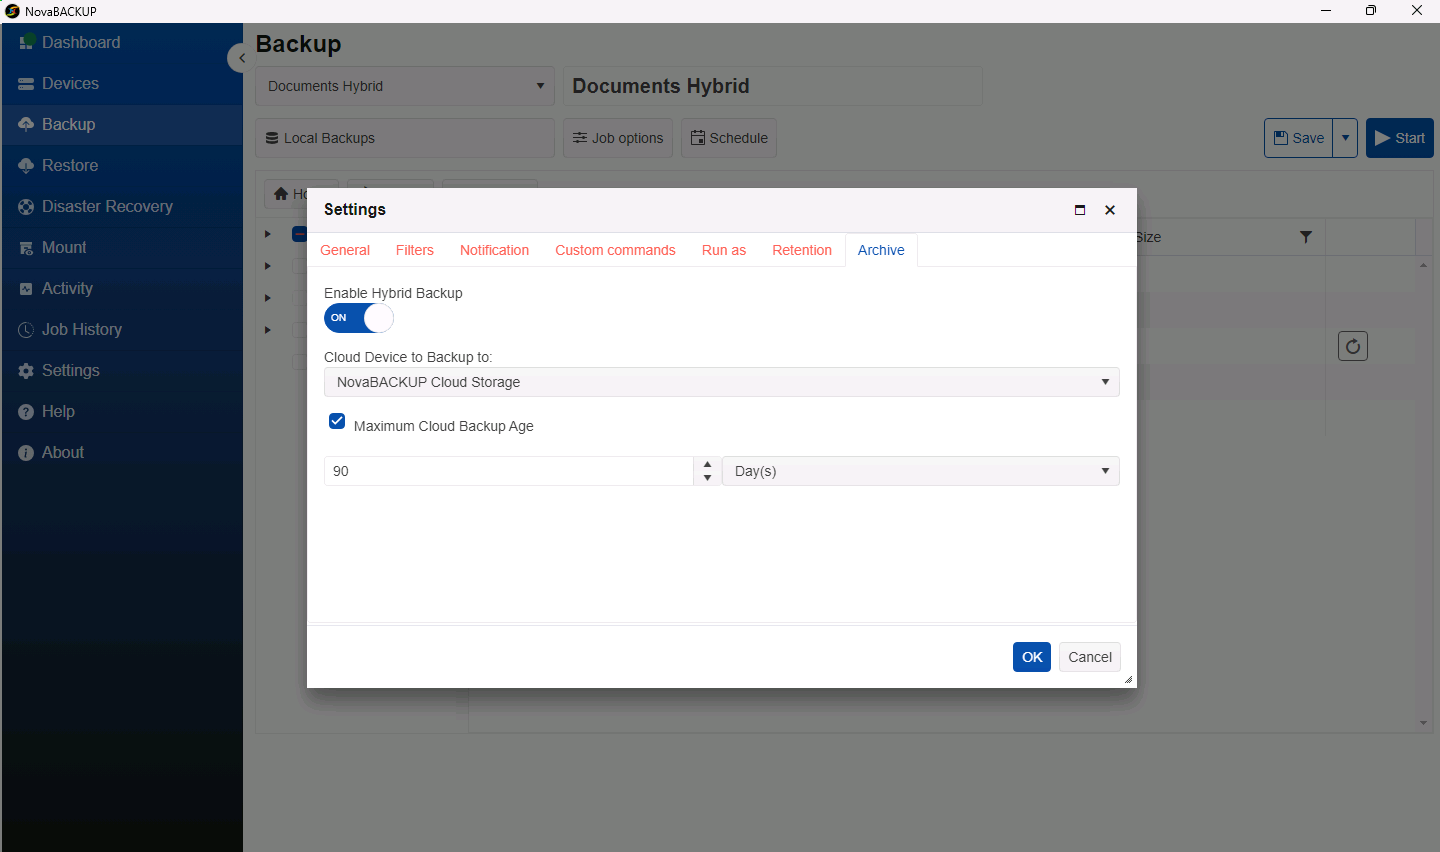Viewport: 1440px width, 852px height.
Task: Click Cancel in Settings dialog
Action: coord(1090,657)
